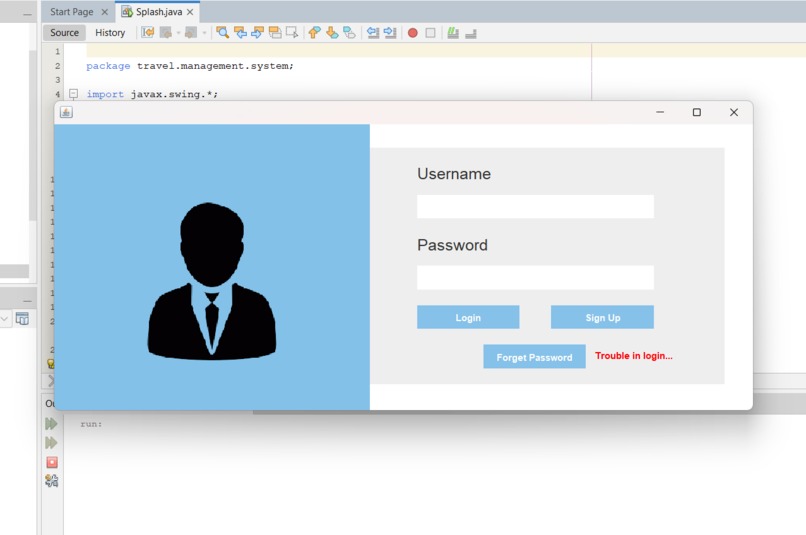Click the 'Username' label
Viewport: 806px width, 535px height.
454,174
